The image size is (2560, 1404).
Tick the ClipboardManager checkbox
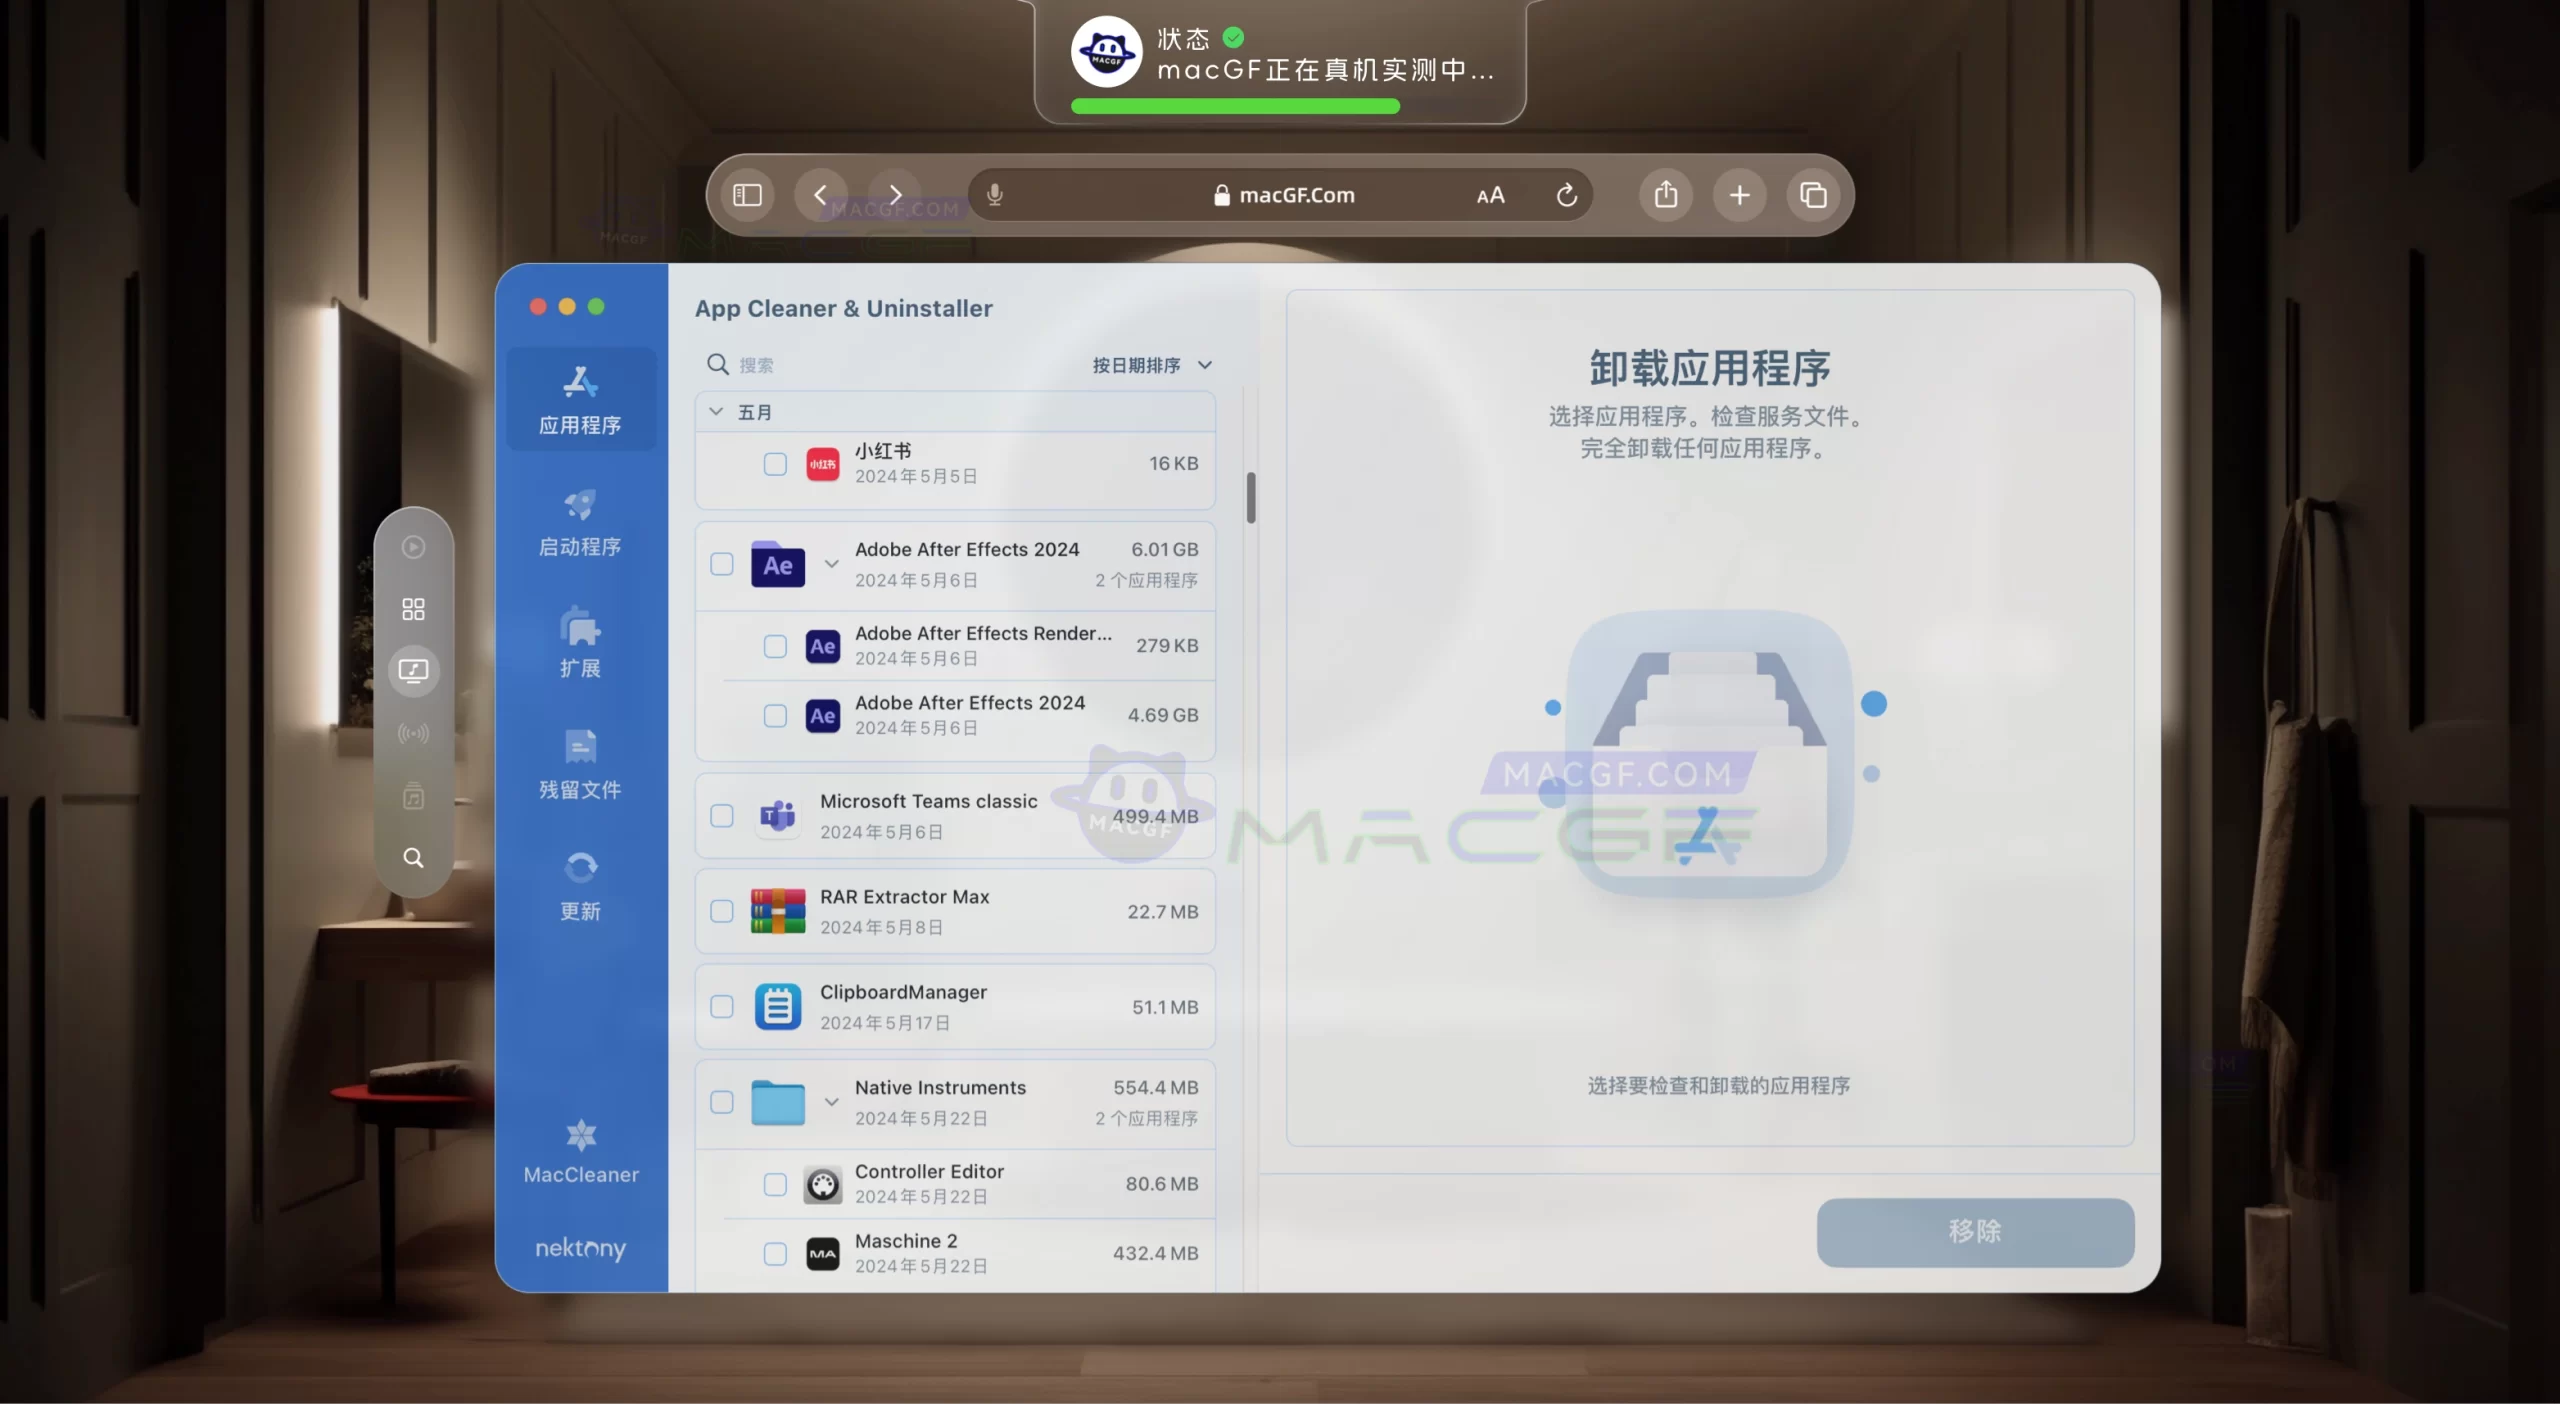pos(722,1007)
